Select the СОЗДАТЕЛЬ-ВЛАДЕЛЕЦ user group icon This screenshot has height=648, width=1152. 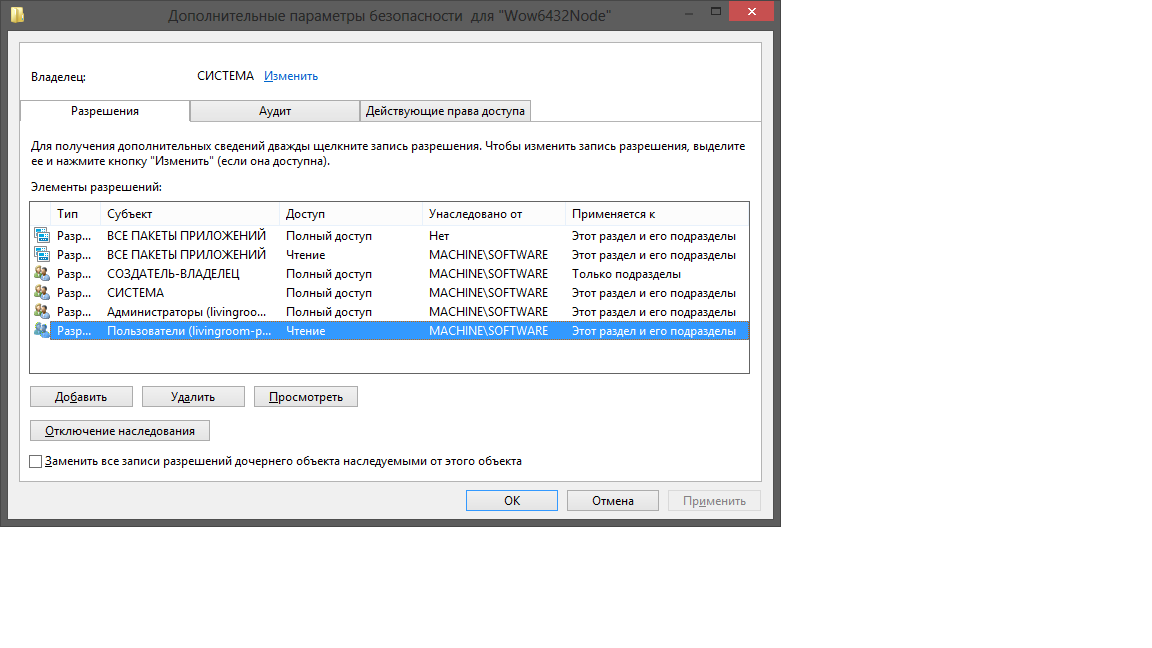coord(42,274)
